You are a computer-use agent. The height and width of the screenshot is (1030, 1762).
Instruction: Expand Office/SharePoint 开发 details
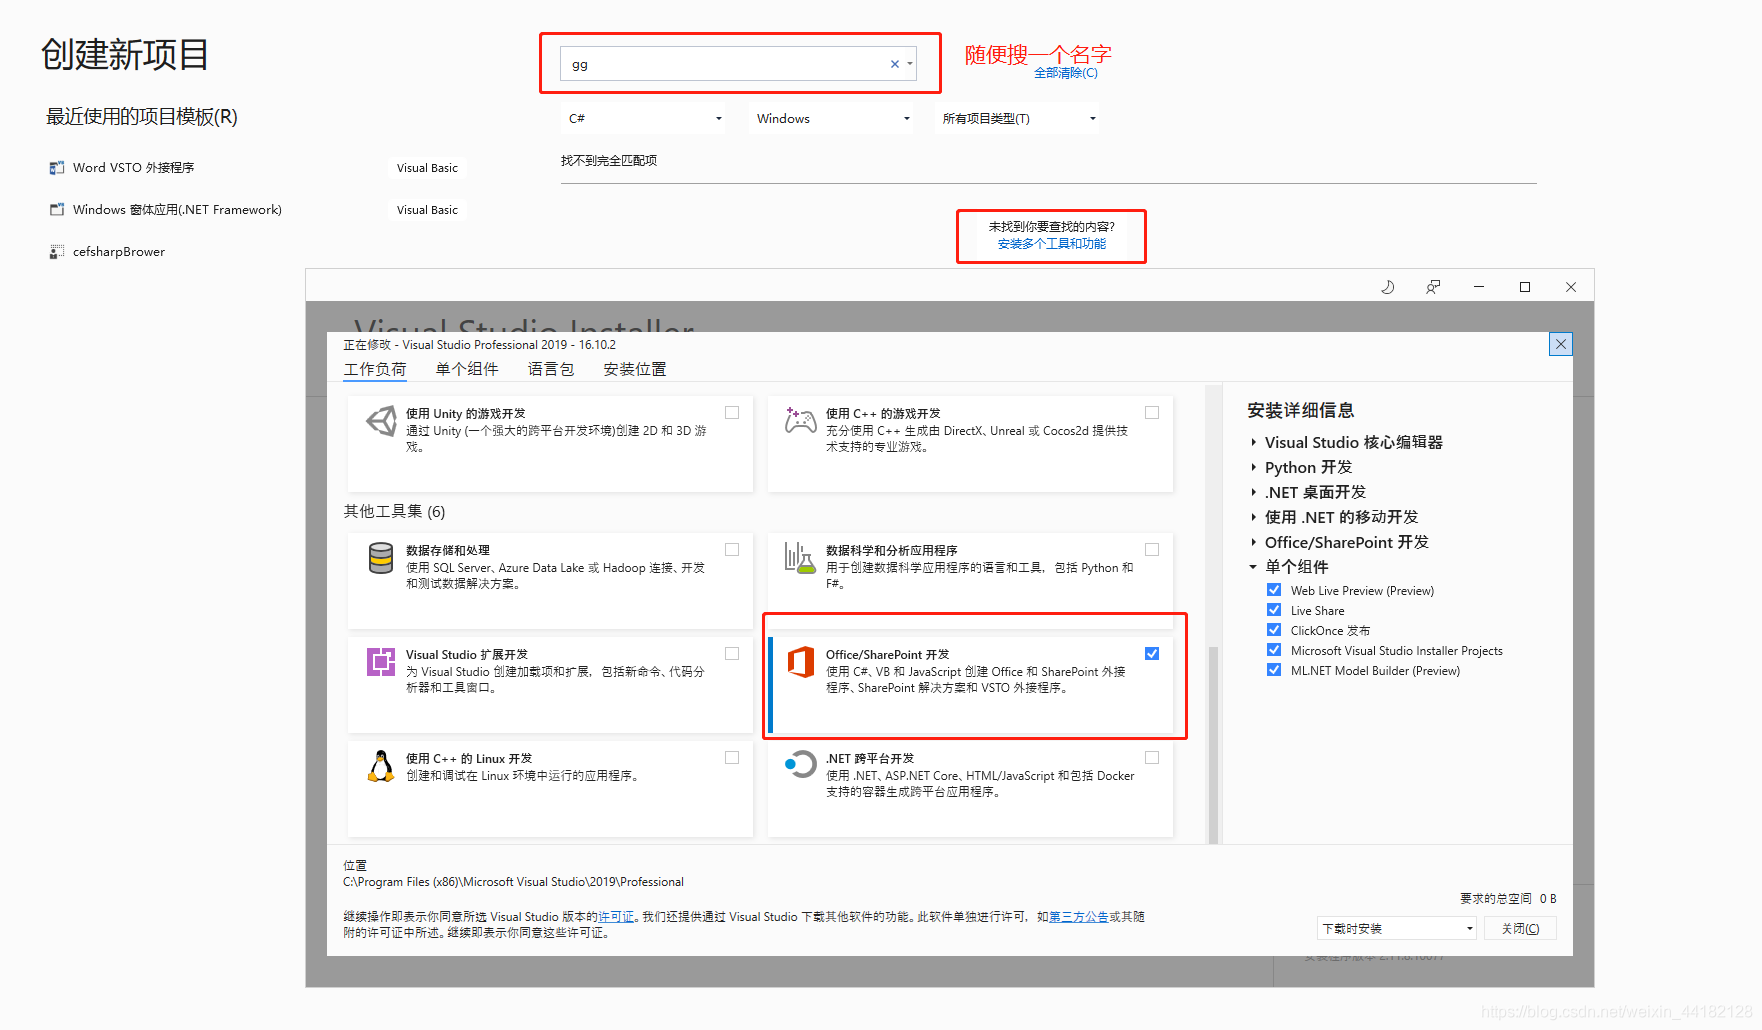tap(1254, 542)
